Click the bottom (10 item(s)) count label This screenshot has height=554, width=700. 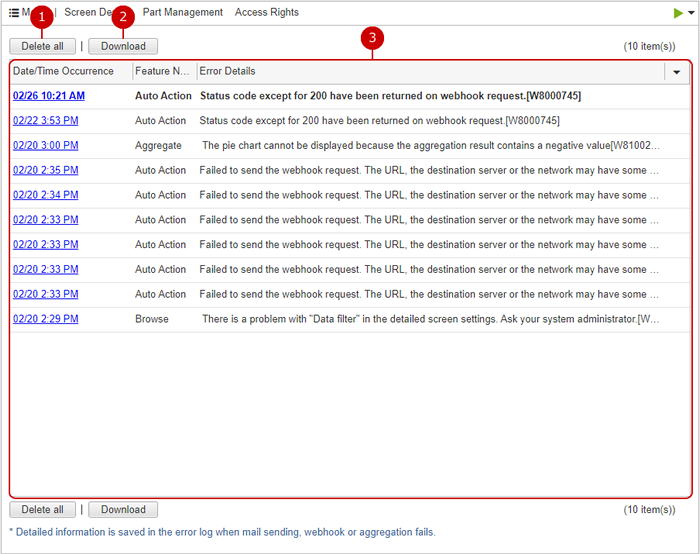click(650, 509)
